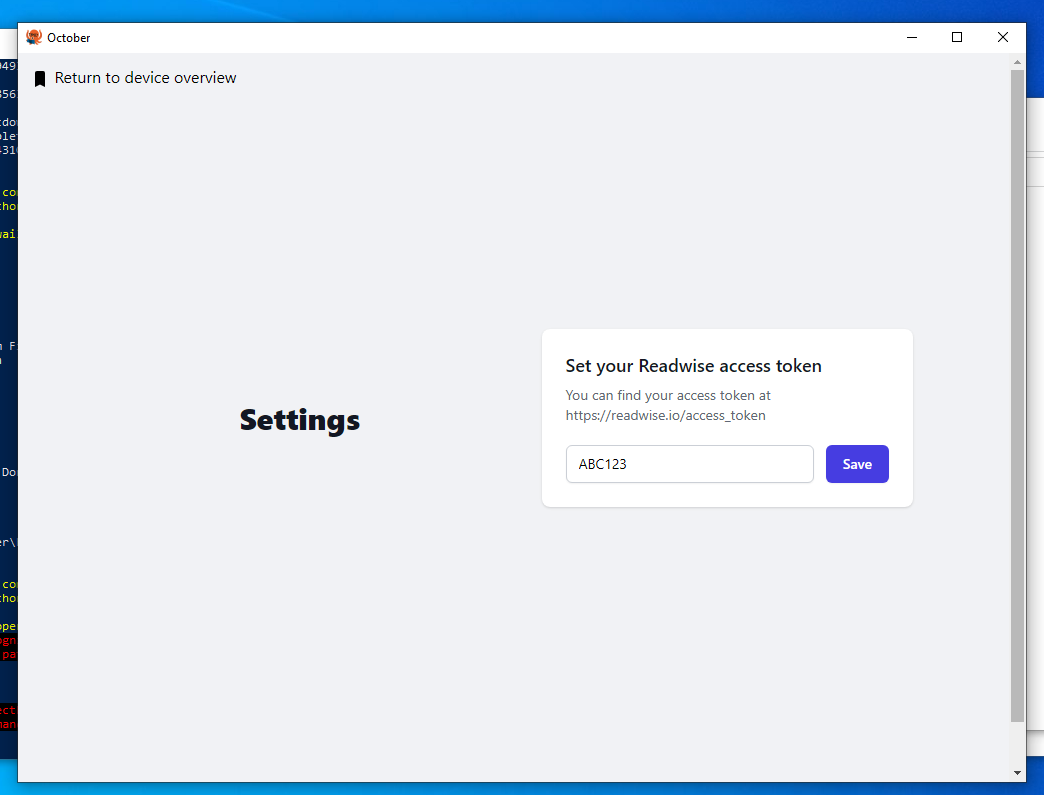Close the October window

tap(1003, 37)
